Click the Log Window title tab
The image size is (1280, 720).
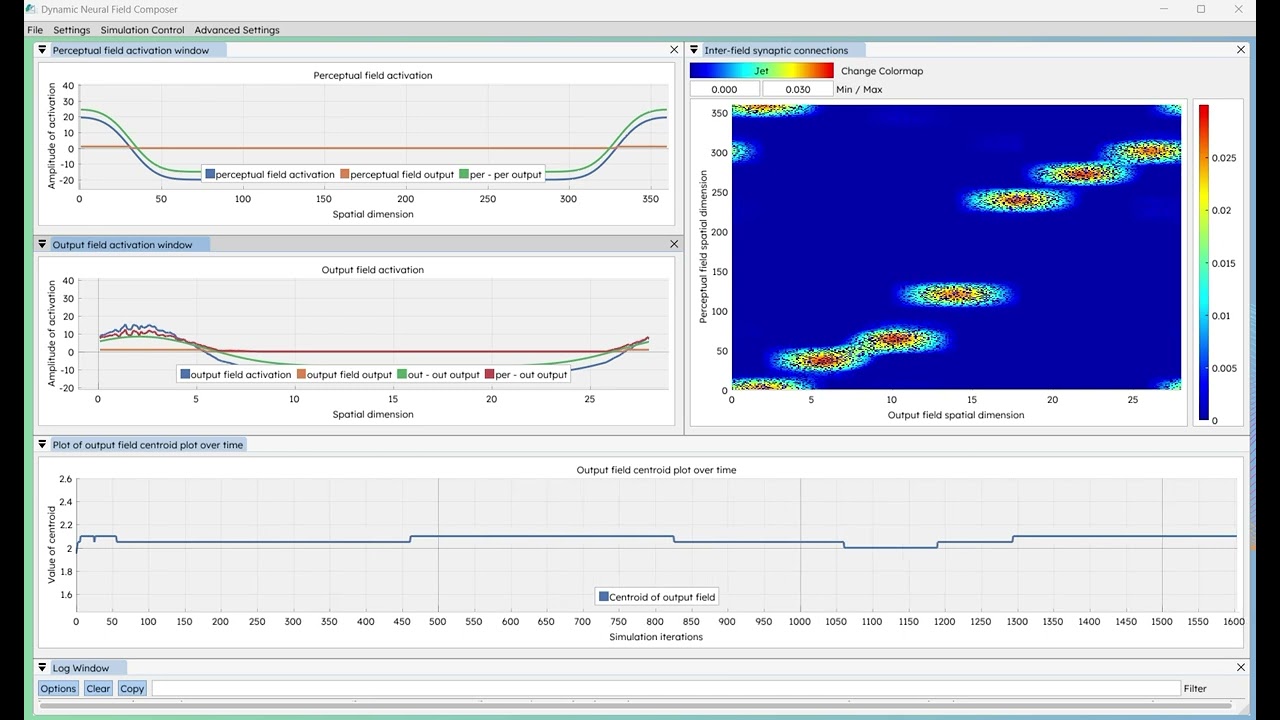tap(81, 667)
